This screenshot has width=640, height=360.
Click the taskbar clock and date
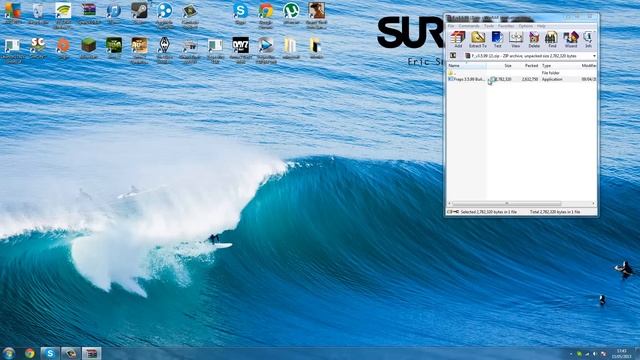[x=621, y=353]
